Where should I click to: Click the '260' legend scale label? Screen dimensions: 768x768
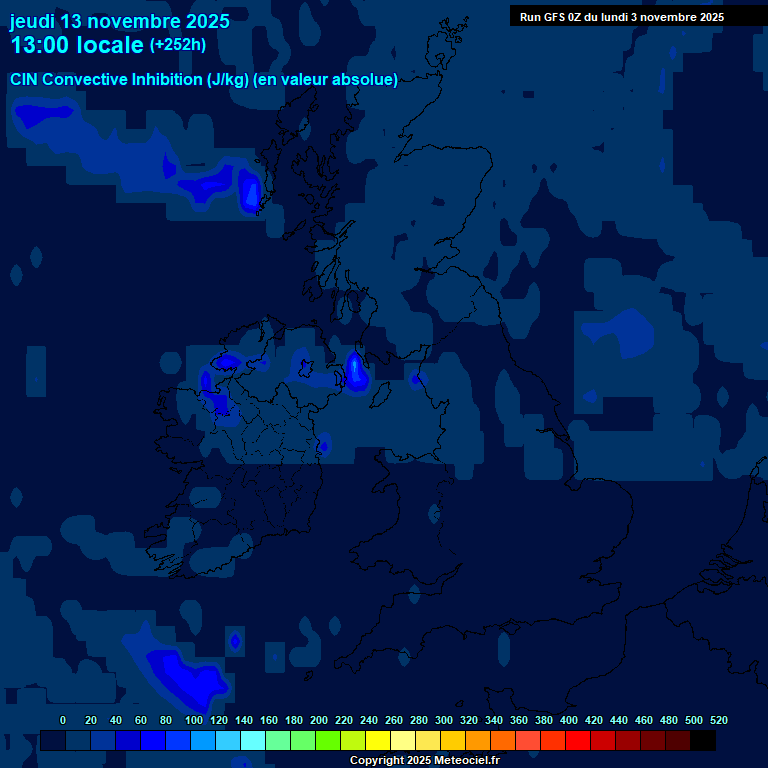(391, 720)
